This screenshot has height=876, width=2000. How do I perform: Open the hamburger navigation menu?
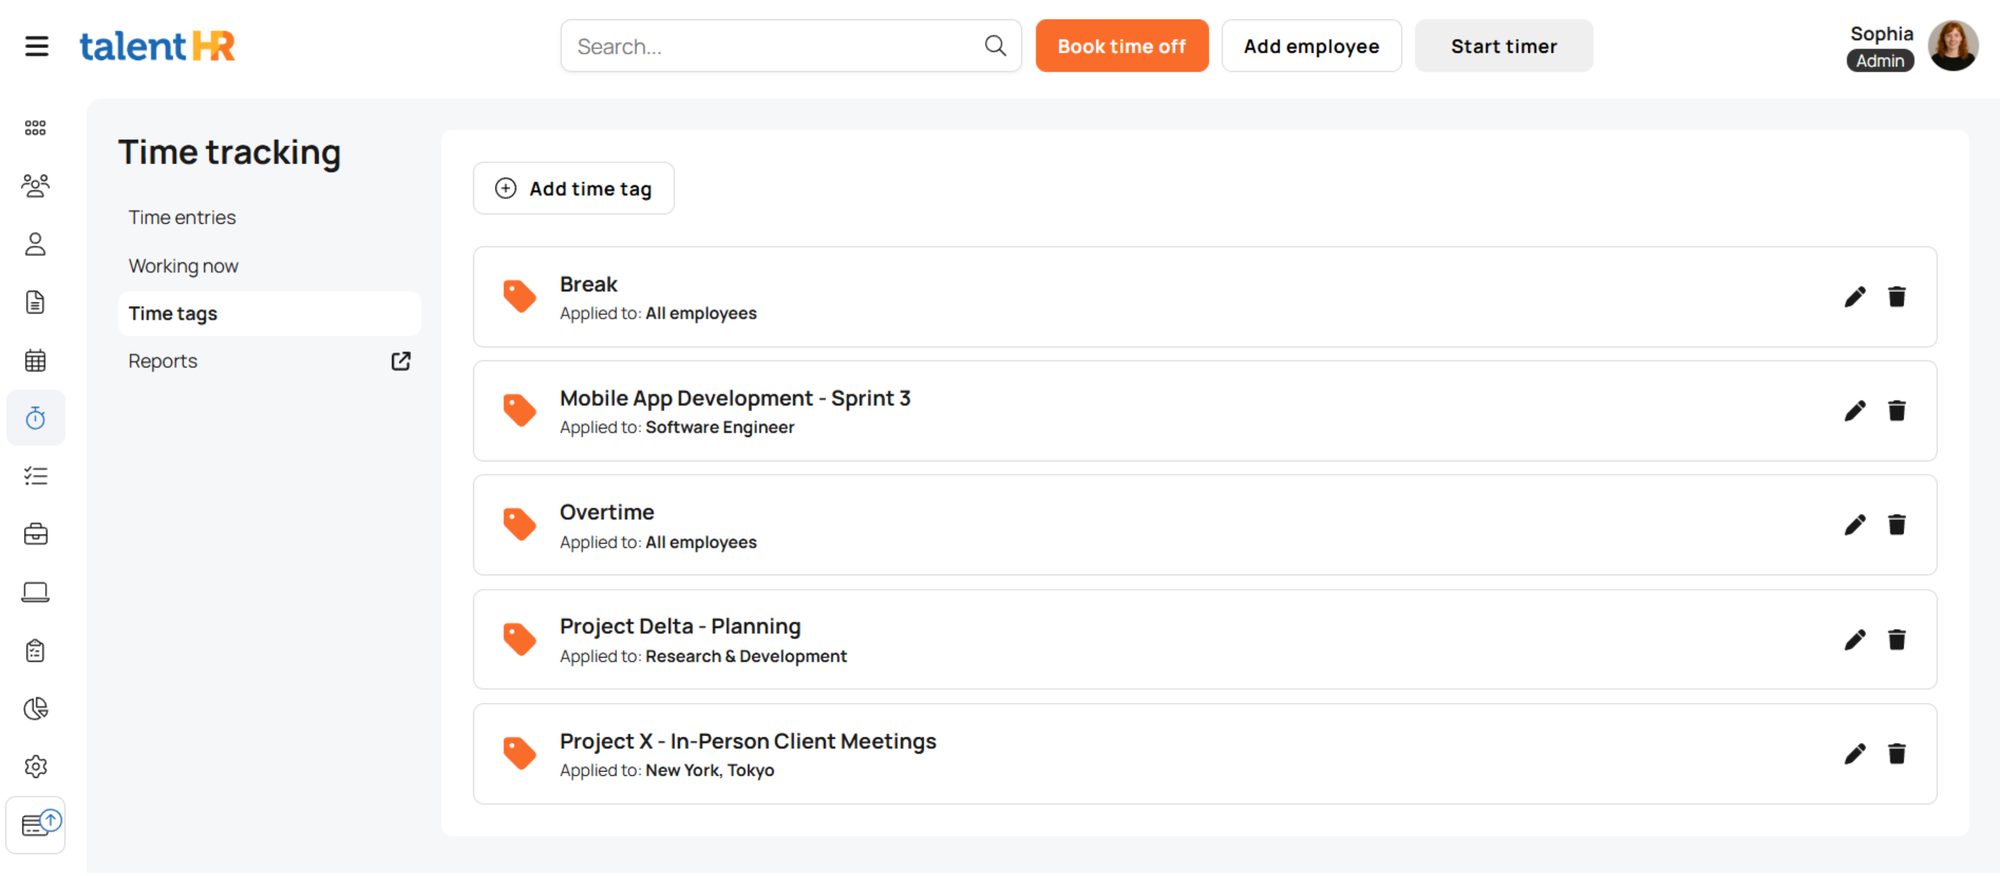click(x=37, y=46)
